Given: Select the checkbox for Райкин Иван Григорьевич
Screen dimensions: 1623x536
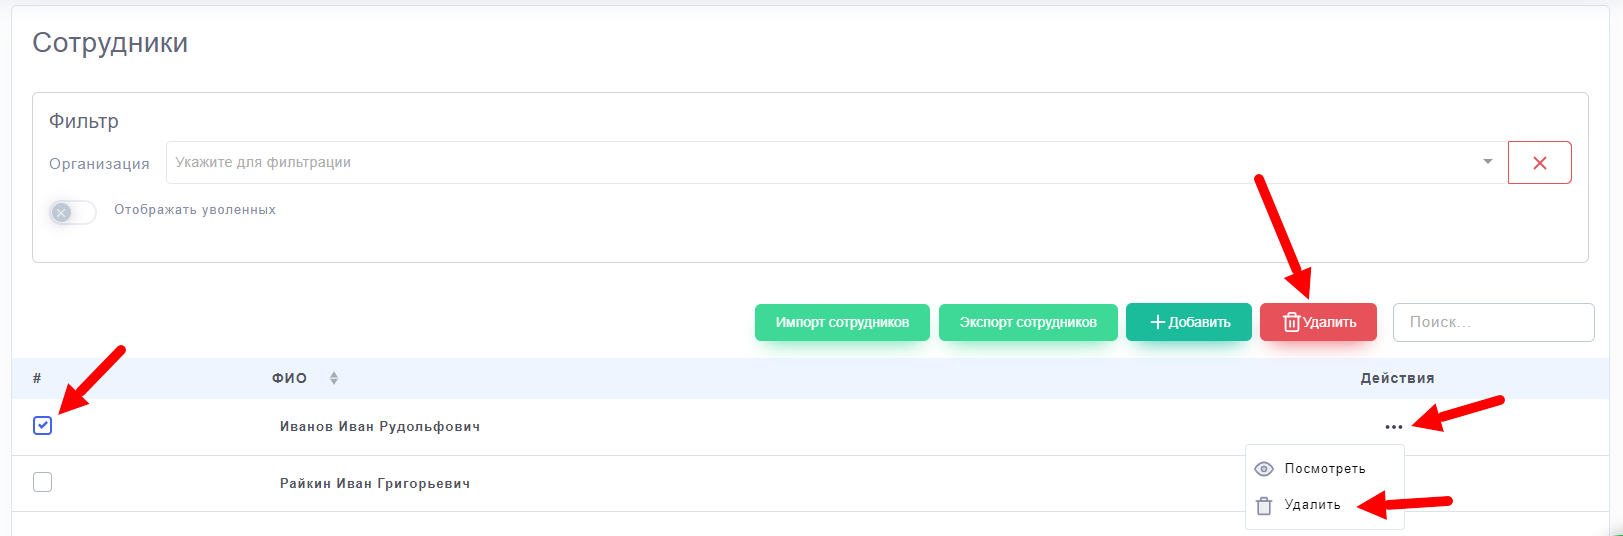Looking at the screenshot, I should 42,482.
